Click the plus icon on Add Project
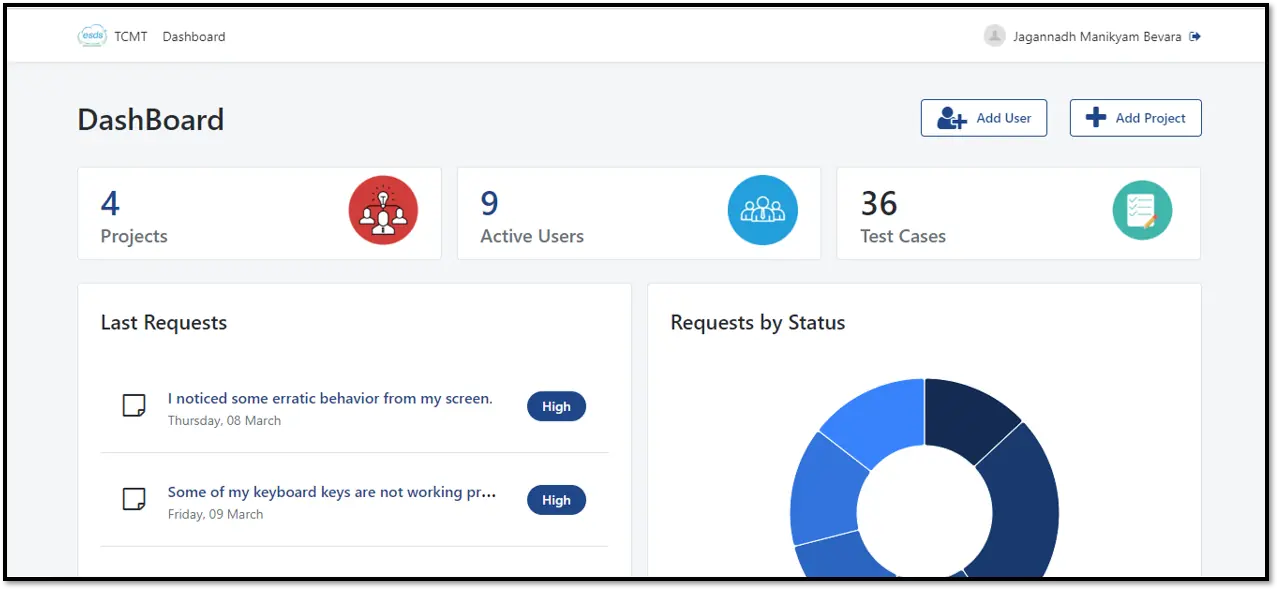 (1095, 117)
